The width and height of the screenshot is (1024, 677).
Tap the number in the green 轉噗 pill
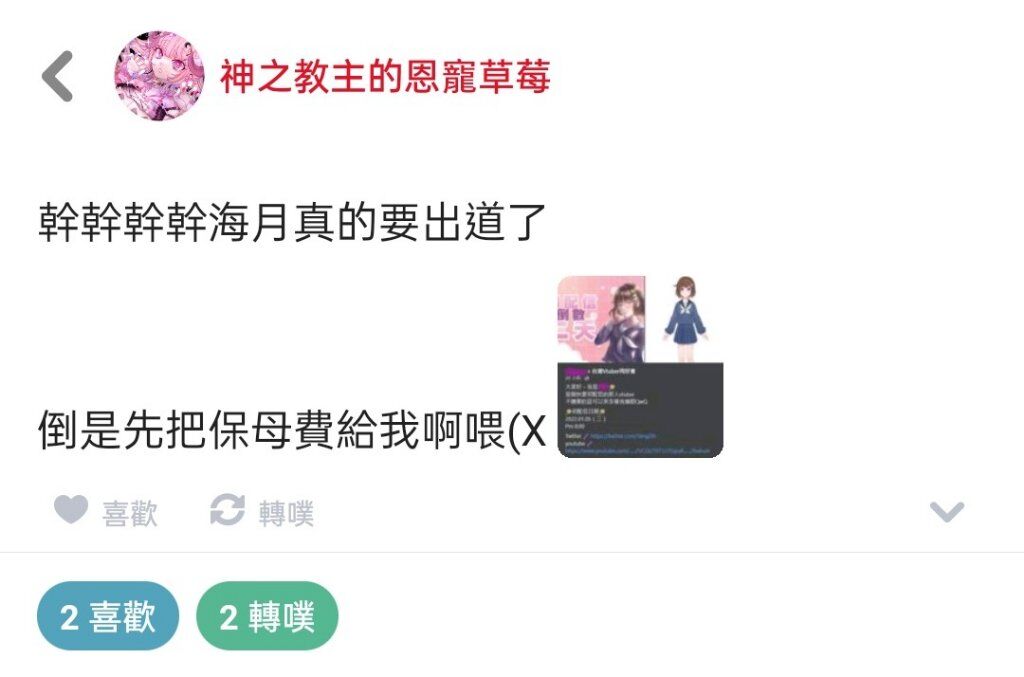coord(229,618)
